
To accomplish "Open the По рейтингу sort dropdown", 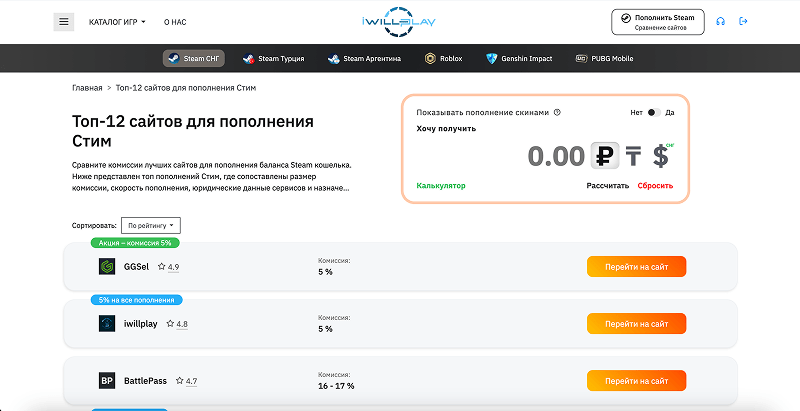I will pos(151,225).
